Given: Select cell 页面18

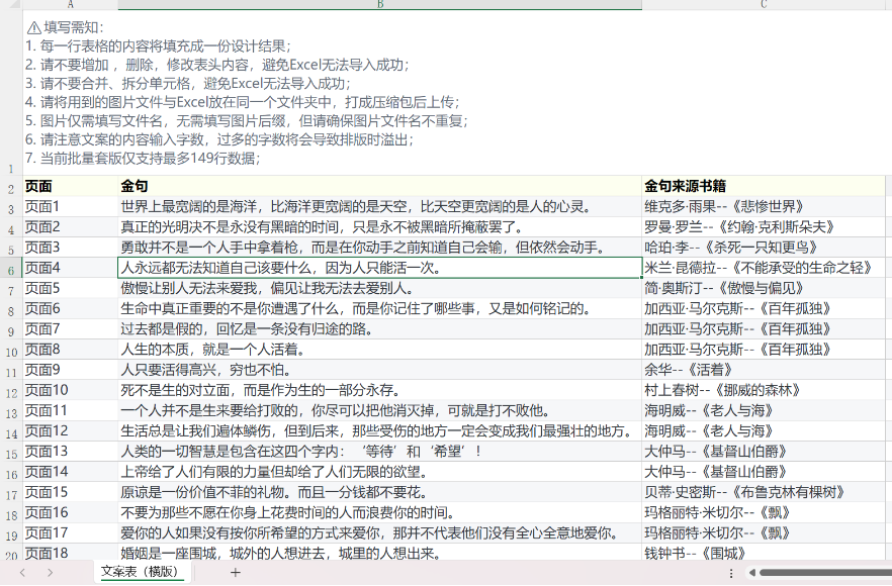Looking at the screenshot, I should [x=70, y=553].
